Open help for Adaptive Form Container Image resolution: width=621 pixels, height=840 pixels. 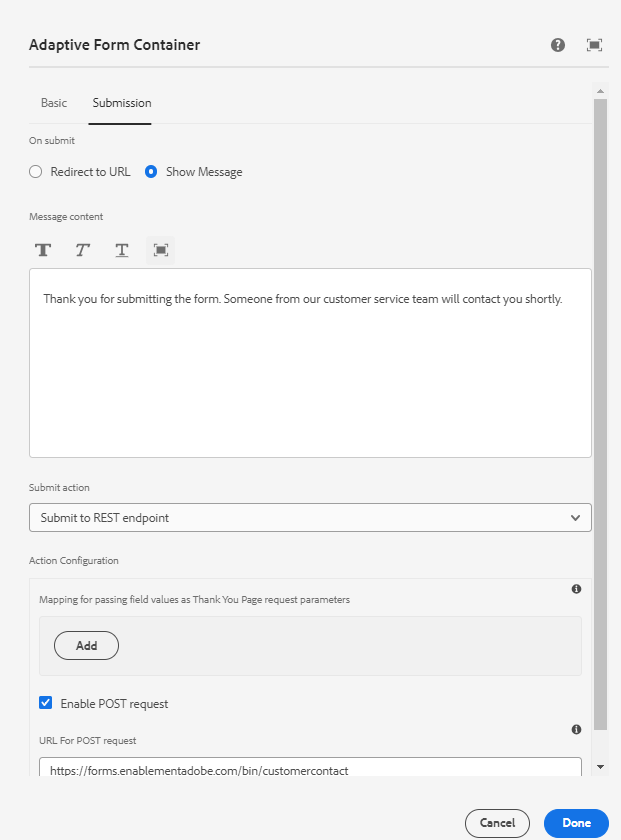point(557,45)
